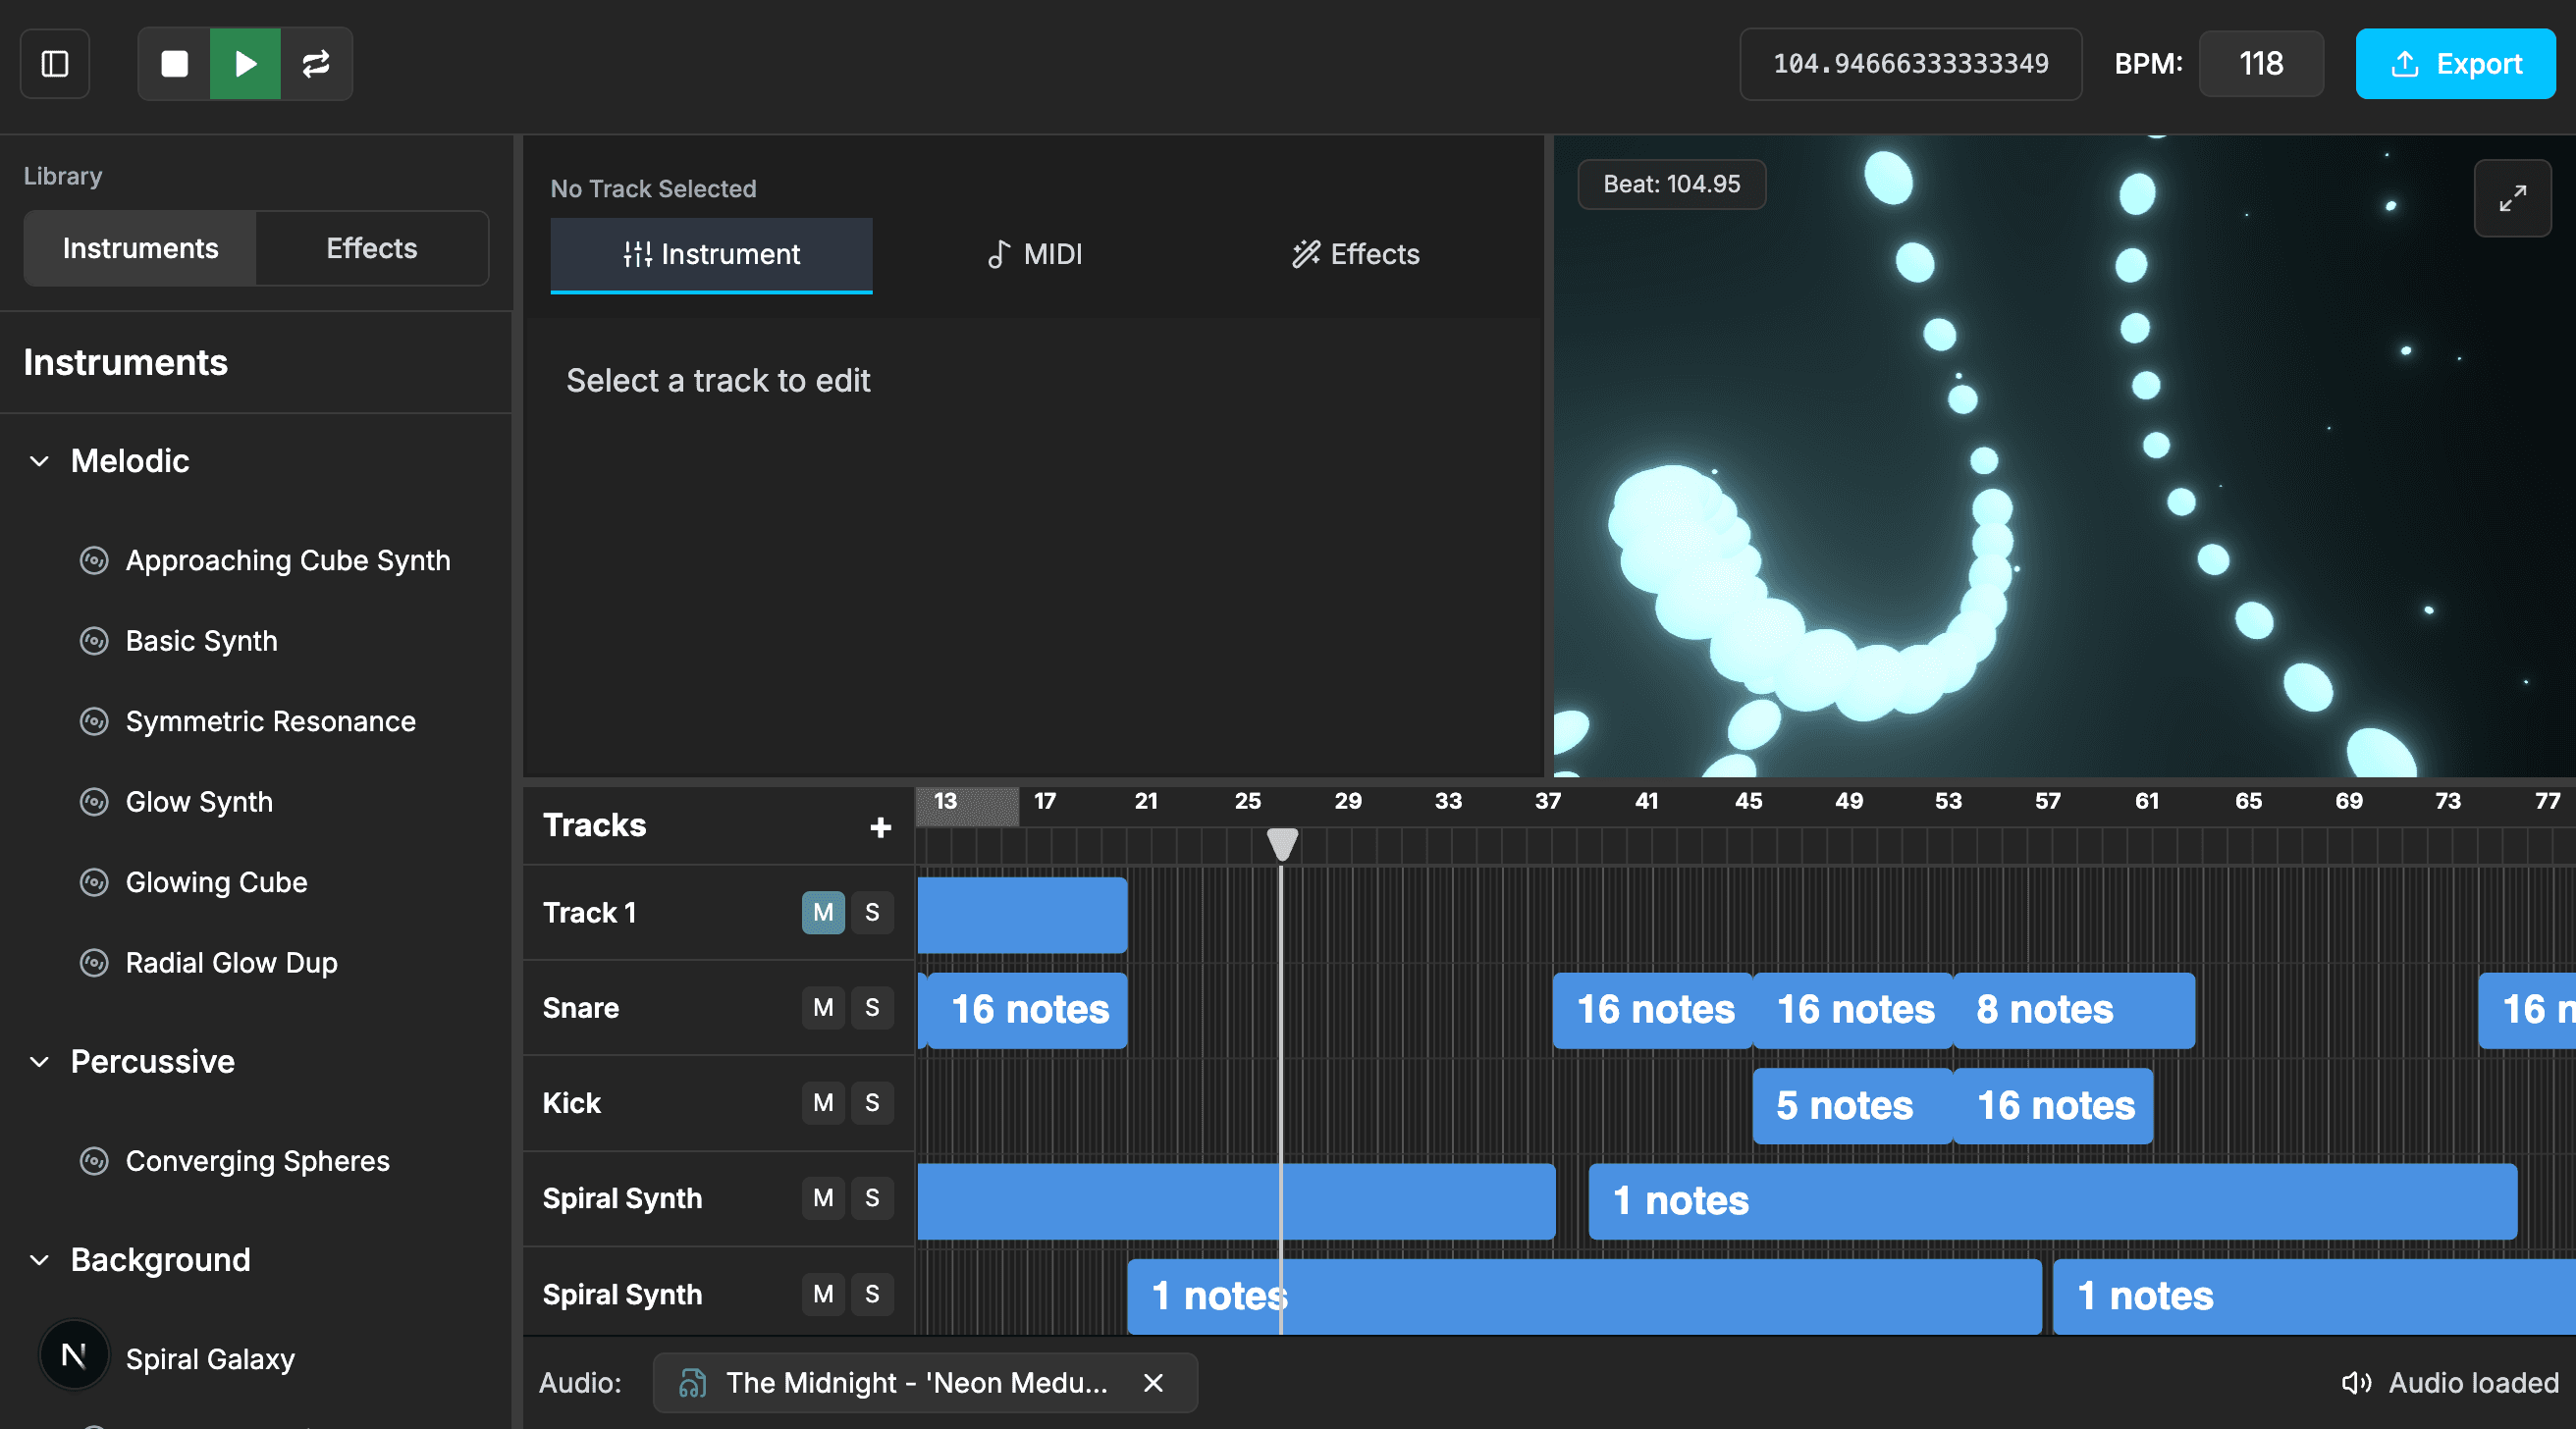Open the MIDI editor tab

coord(1034,254)
